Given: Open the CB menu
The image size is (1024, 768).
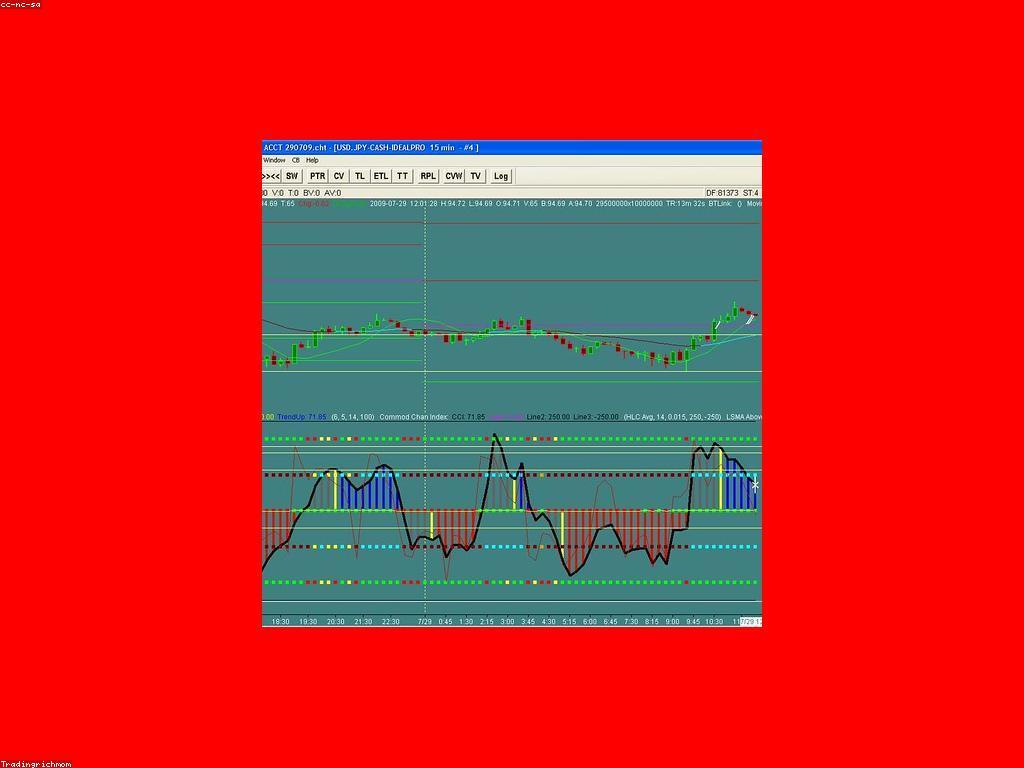Looking at the screenshot, I should coord(296,160).
